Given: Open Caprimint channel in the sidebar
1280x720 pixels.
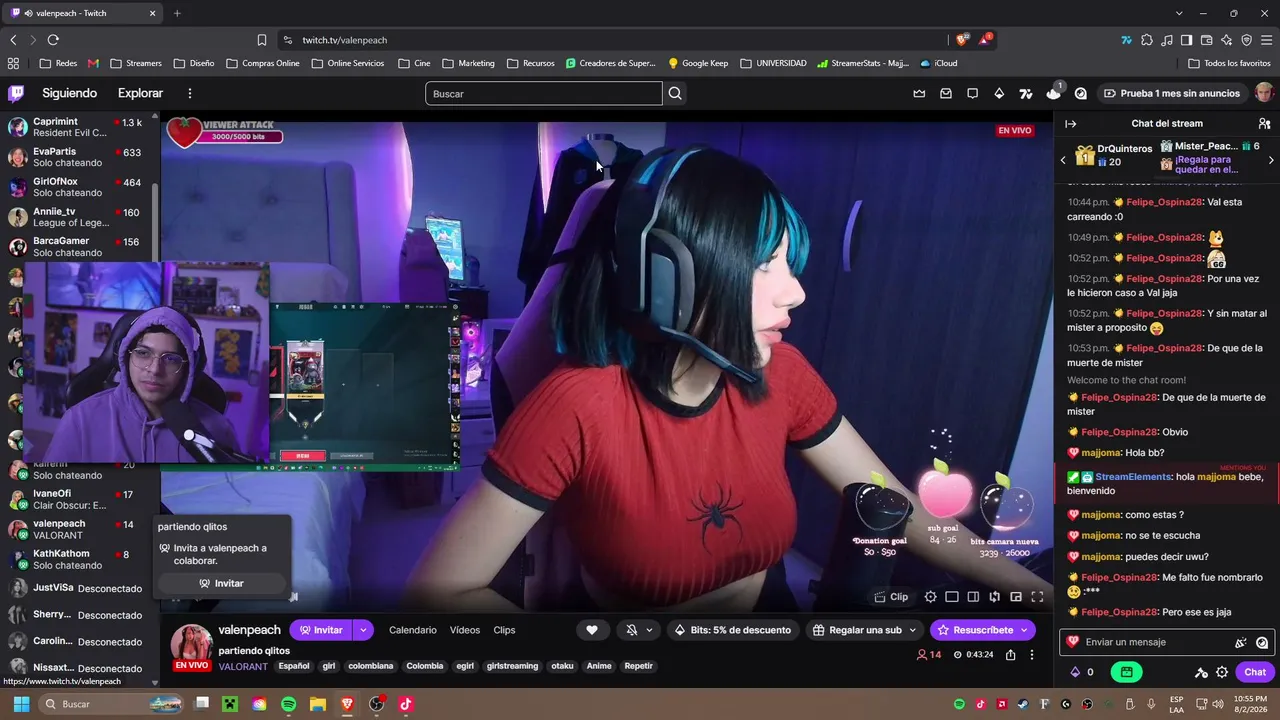Looking at the screenshot, I should [78, 127].
